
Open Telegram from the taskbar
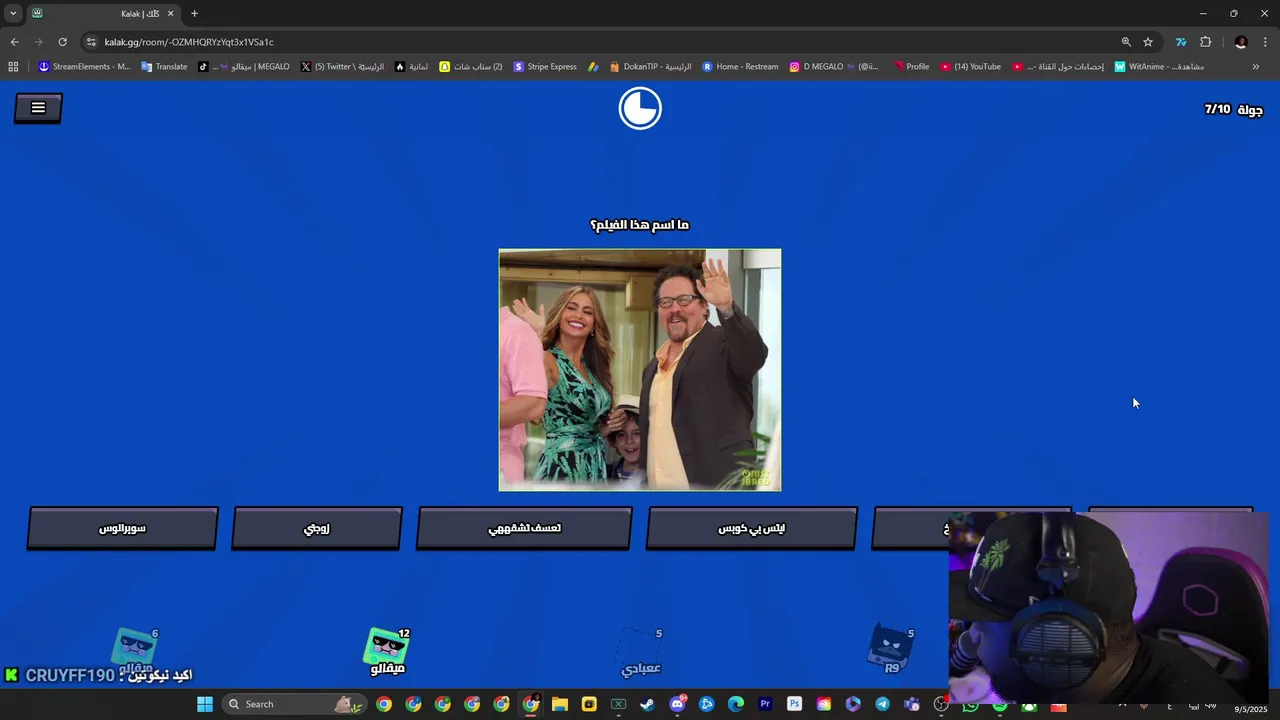(x=882, y=704)
